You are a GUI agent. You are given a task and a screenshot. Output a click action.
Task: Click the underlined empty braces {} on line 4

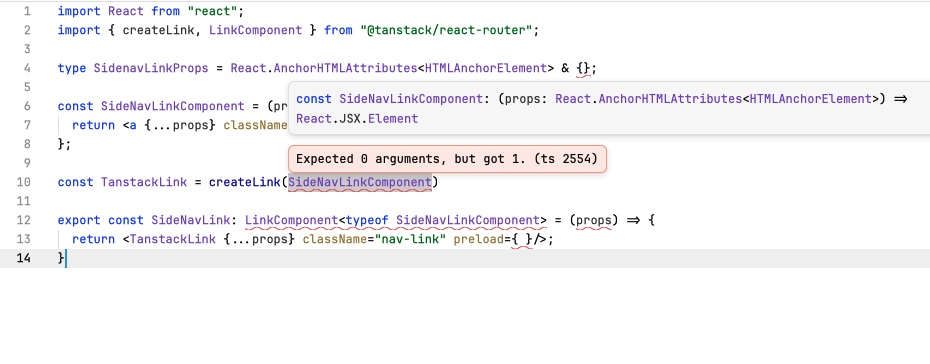click(x=584, y=69)
